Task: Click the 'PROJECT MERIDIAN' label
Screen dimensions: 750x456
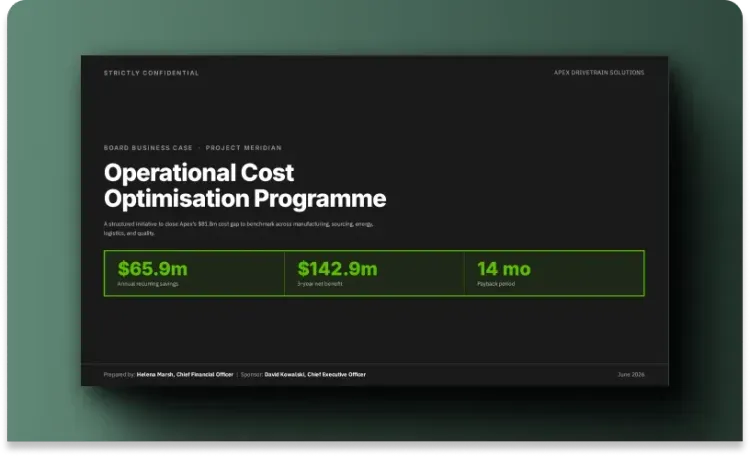Action: click(243, 148)
